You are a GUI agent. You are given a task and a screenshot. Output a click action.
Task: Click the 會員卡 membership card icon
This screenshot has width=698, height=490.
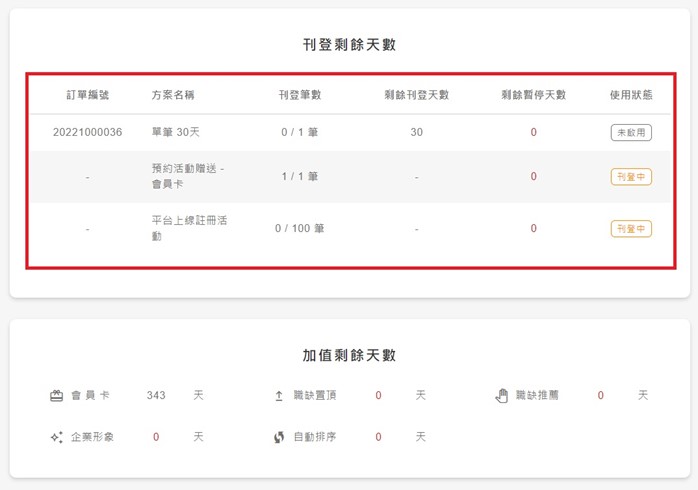point(57,395)
